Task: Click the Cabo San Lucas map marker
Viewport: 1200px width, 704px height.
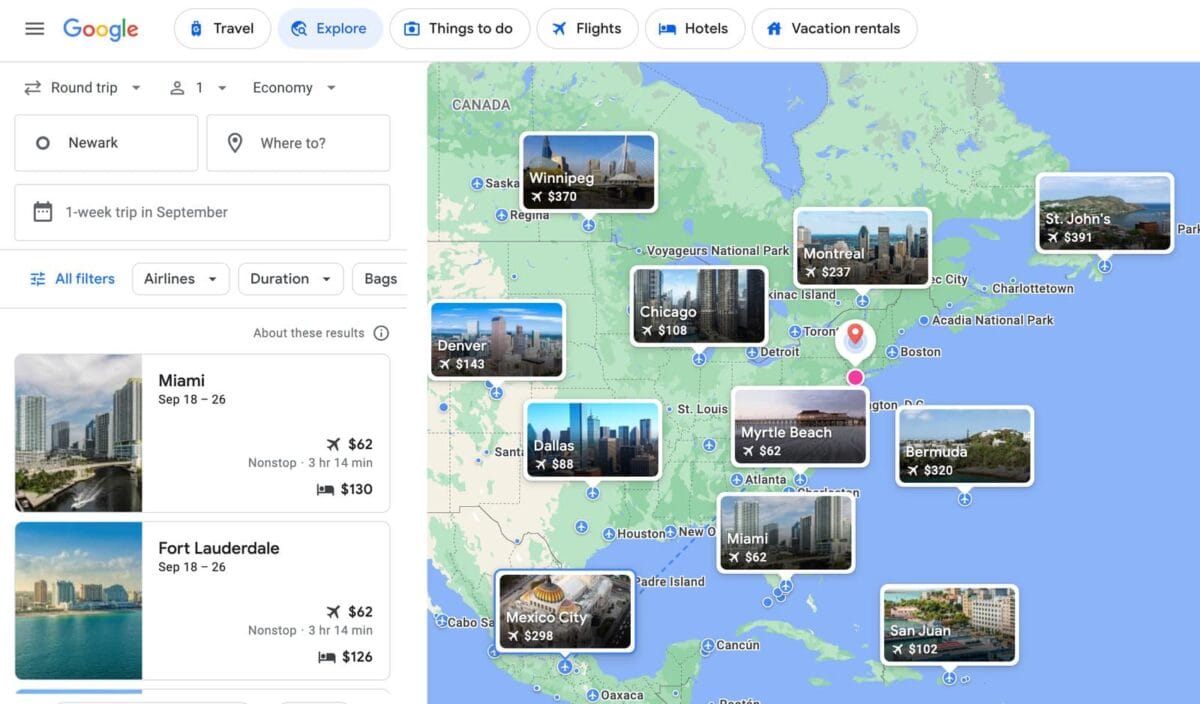Action: click(x=440, y=622)
